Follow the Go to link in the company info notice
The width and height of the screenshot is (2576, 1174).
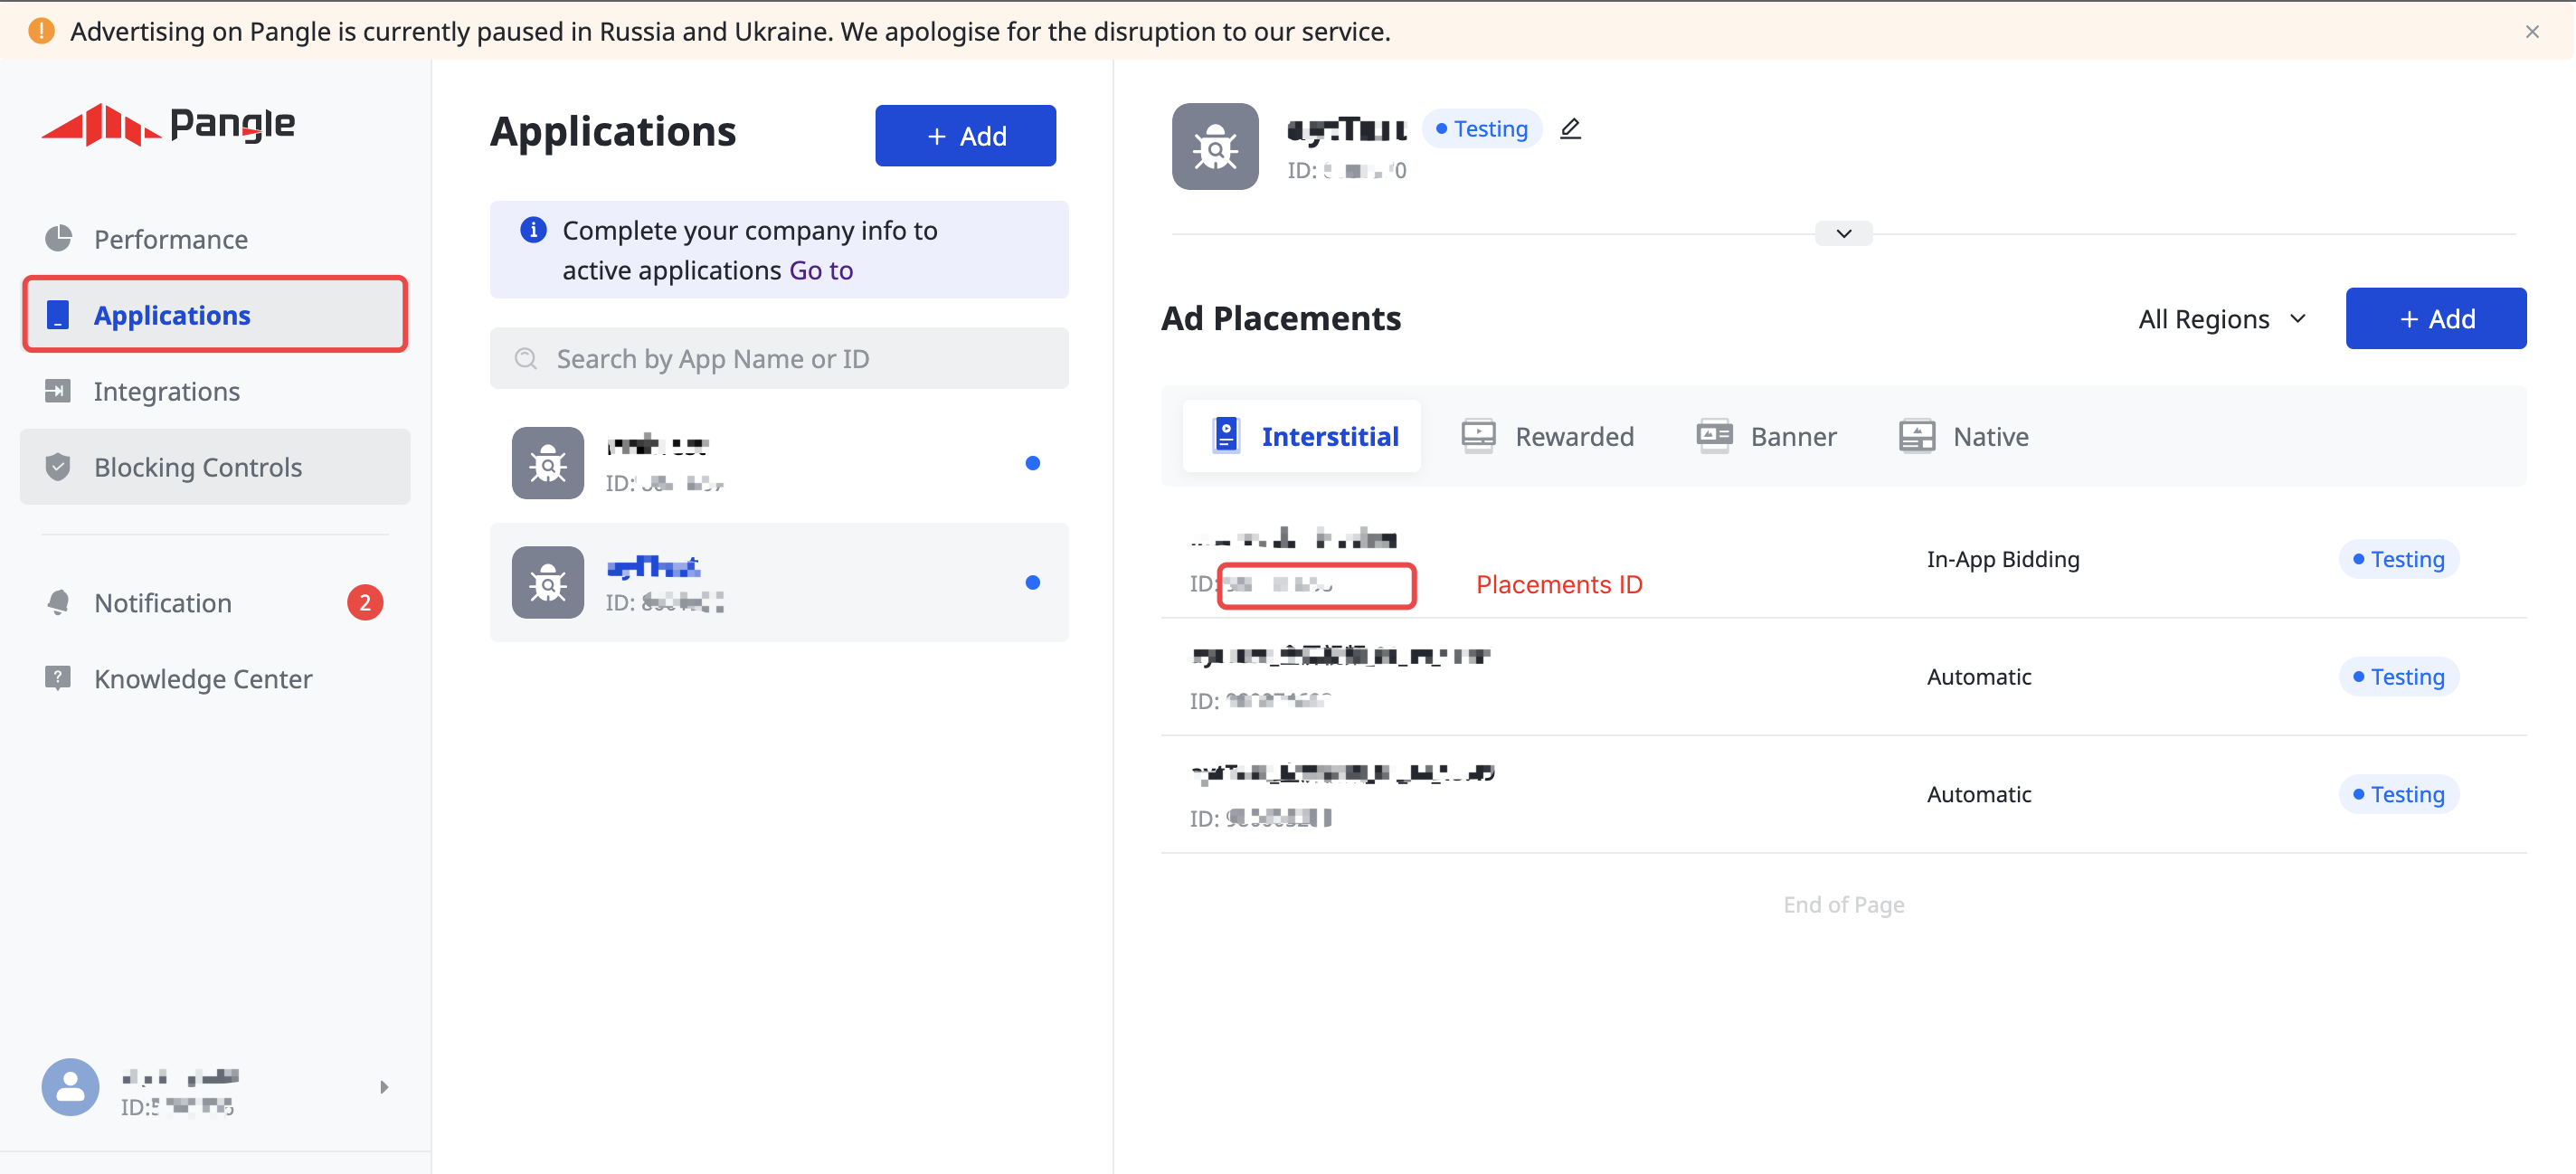[820, 269]
